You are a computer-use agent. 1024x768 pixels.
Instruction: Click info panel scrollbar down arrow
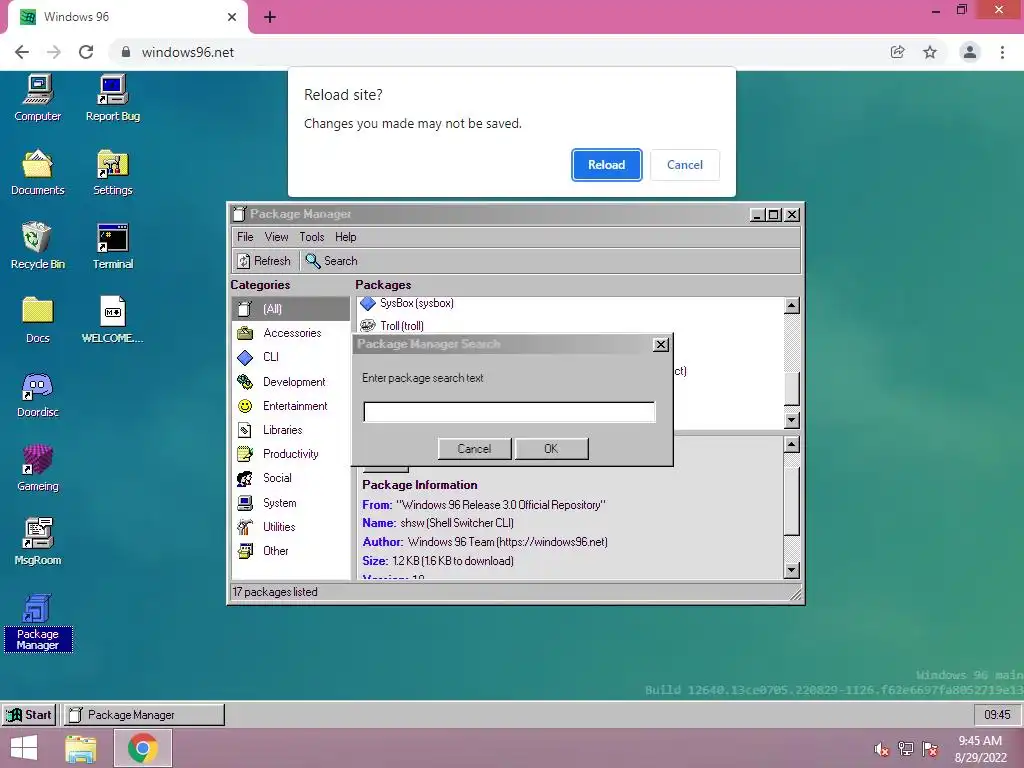791,571
